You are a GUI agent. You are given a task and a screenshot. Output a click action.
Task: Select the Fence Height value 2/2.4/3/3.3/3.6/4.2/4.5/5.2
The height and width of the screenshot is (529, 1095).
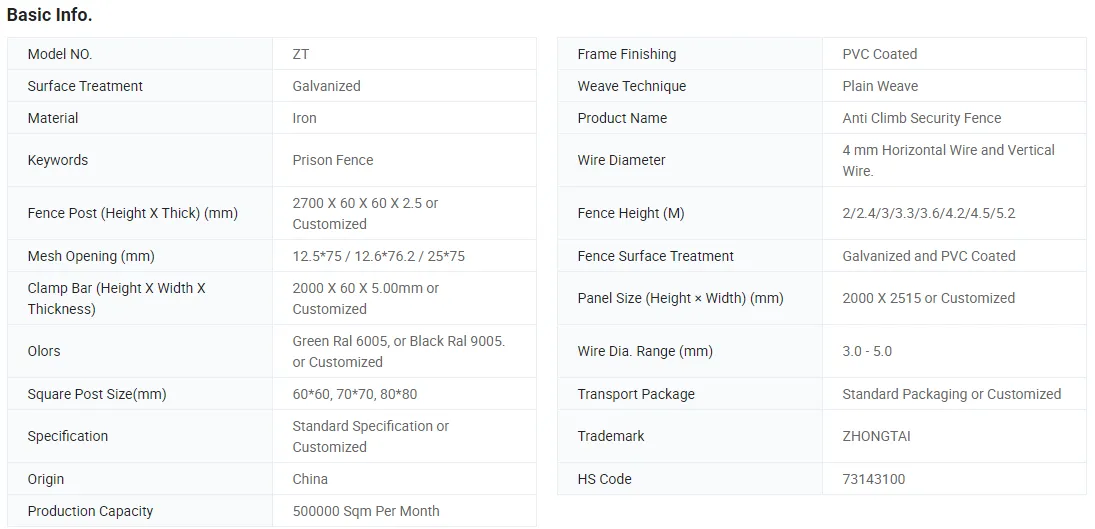[x=928, y=213]
